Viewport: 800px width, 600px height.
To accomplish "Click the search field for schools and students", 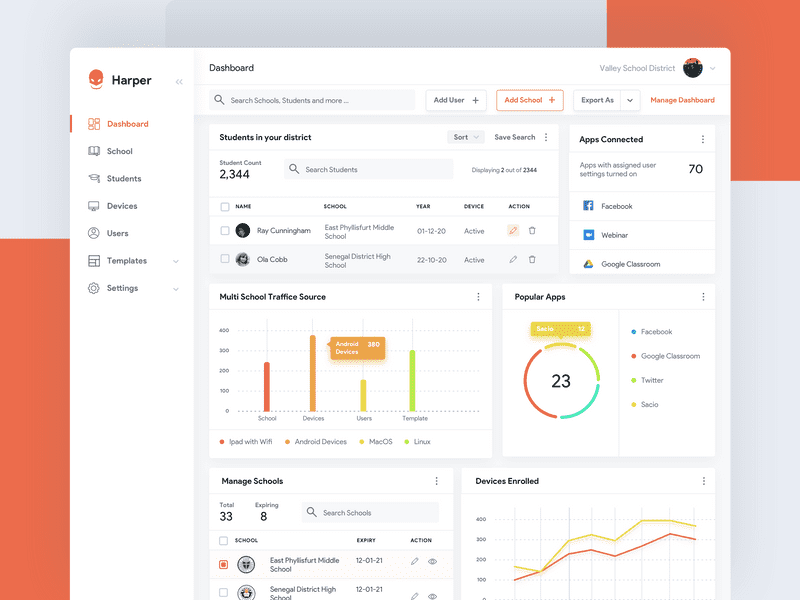I will [x=312, y=100].
